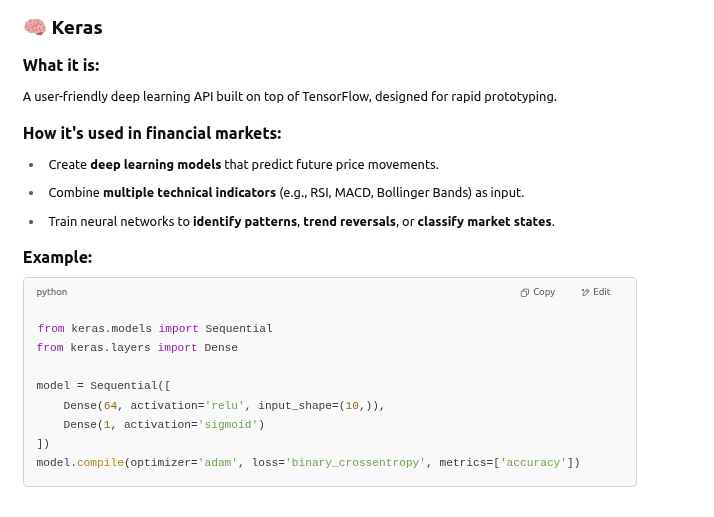Click the copy icon in the code block
Image resolution: width=714 pixels, height=517 pixels.
pos(525,292)
